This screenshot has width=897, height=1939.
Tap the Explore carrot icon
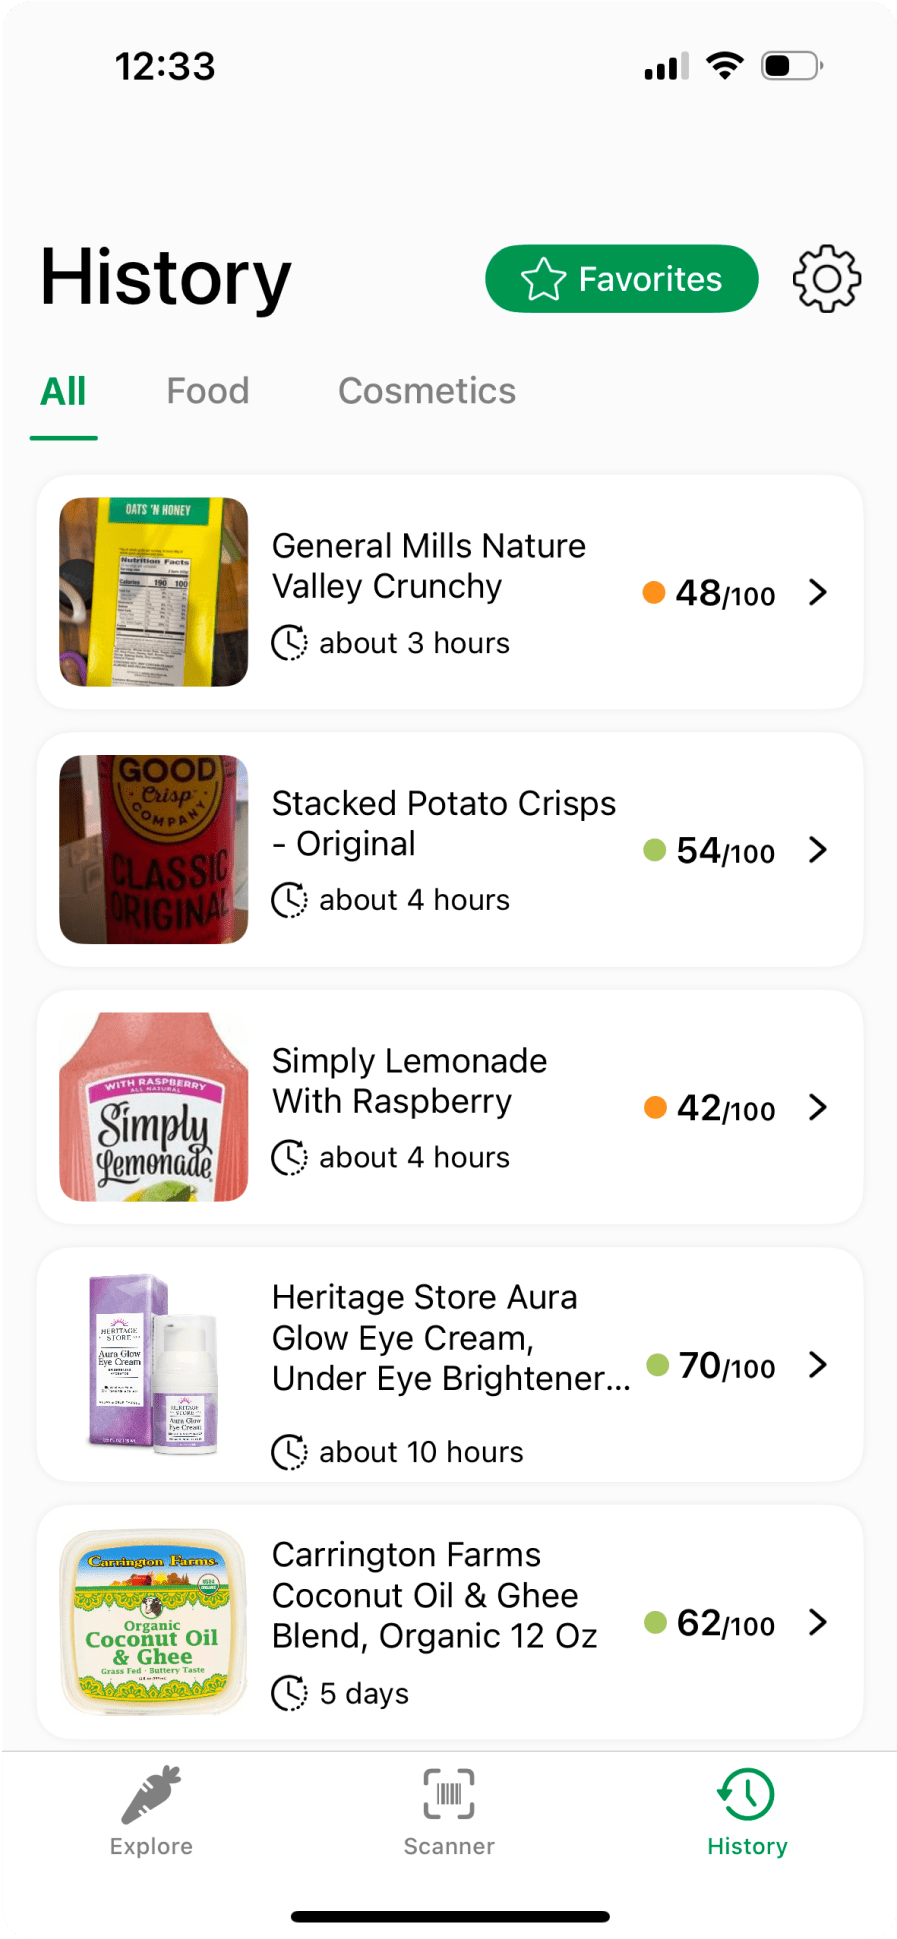[x=151, y=1794]
